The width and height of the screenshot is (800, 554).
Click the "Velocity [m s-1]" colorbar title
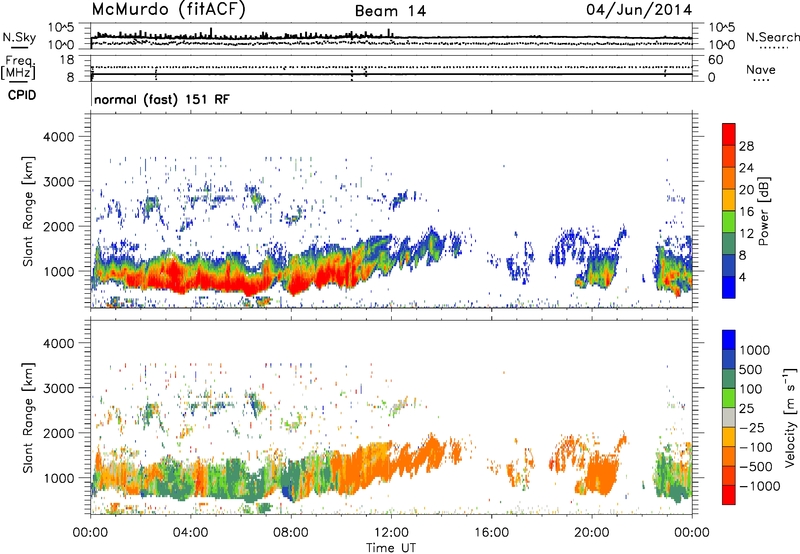[790, 417]
